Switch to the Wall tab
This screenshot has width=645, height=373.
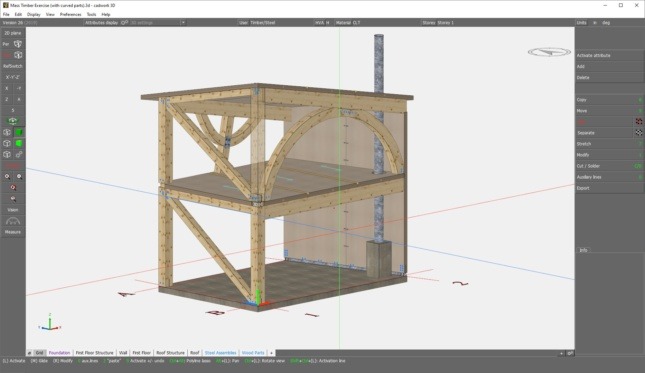tap(123, 353)
